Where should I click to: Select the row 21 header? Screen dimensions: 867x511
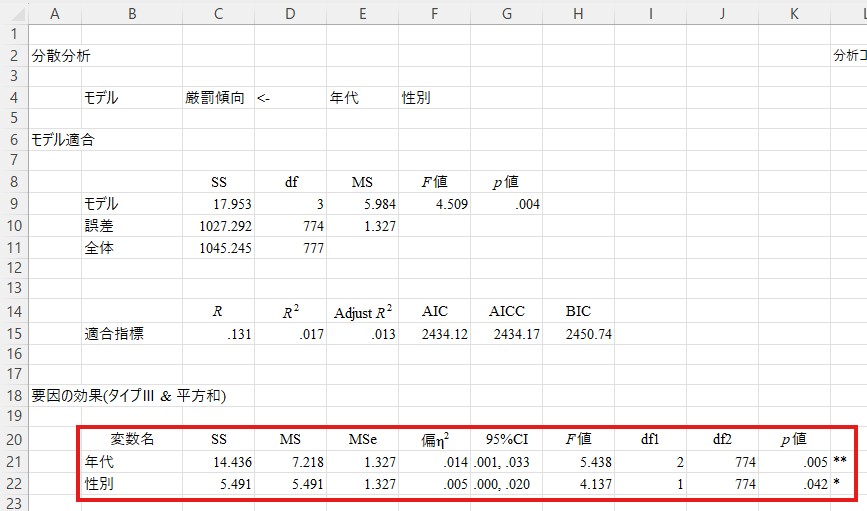click(x=13, y=462)
